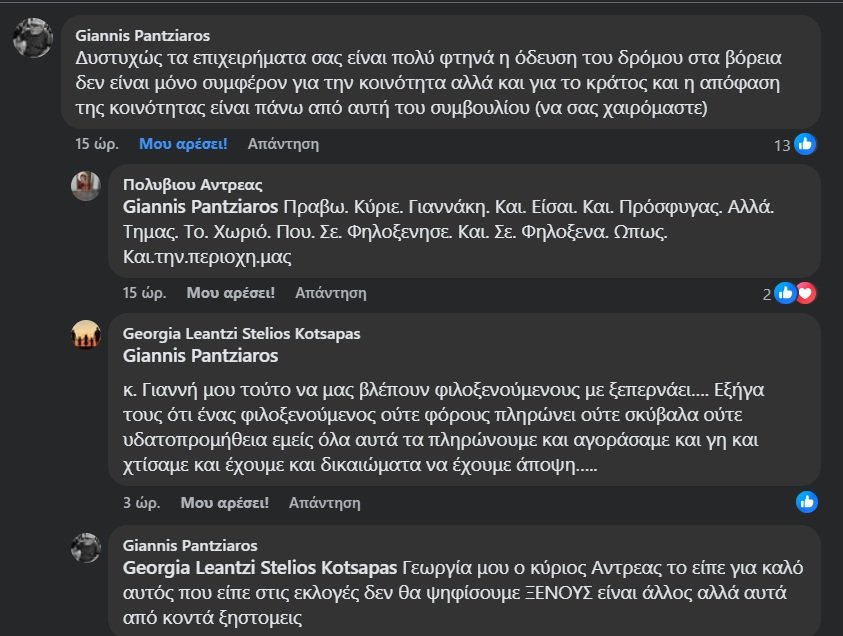This screenshot has height=636, width=843.
Task: Click tagged name Giannis Pantziaros in Πολυβιου's reply
Action: 201,207
